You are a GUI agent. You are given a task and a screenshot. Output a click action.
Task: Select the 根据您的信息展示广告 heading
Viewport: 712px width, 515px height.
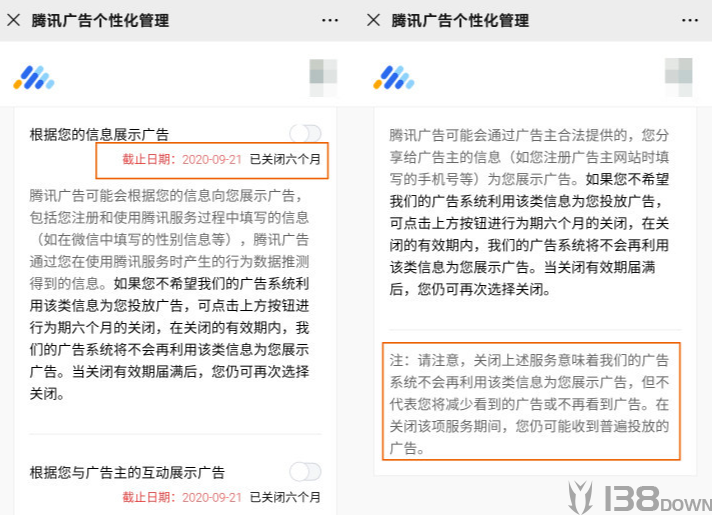coord(99,134)
